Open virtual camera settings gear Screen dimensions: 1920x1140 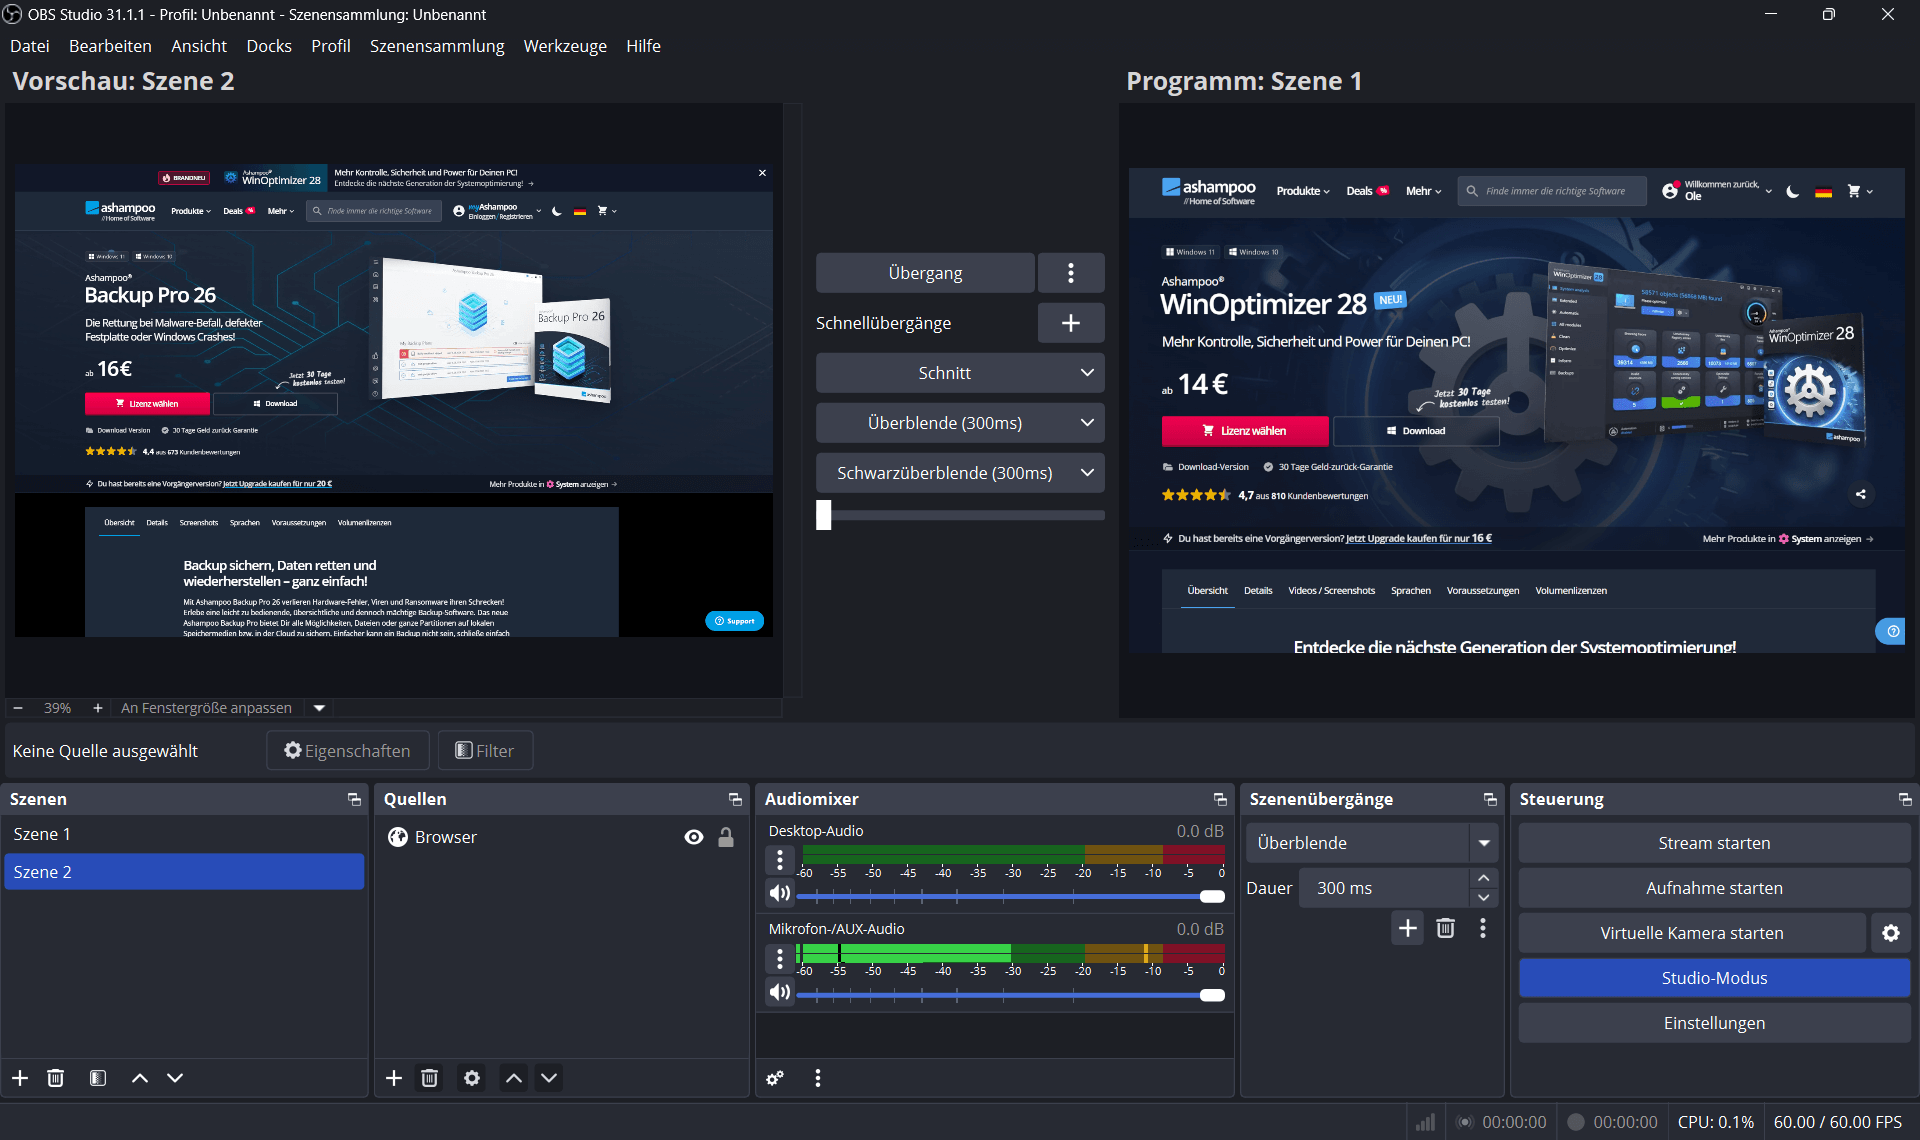[1890, 933]
